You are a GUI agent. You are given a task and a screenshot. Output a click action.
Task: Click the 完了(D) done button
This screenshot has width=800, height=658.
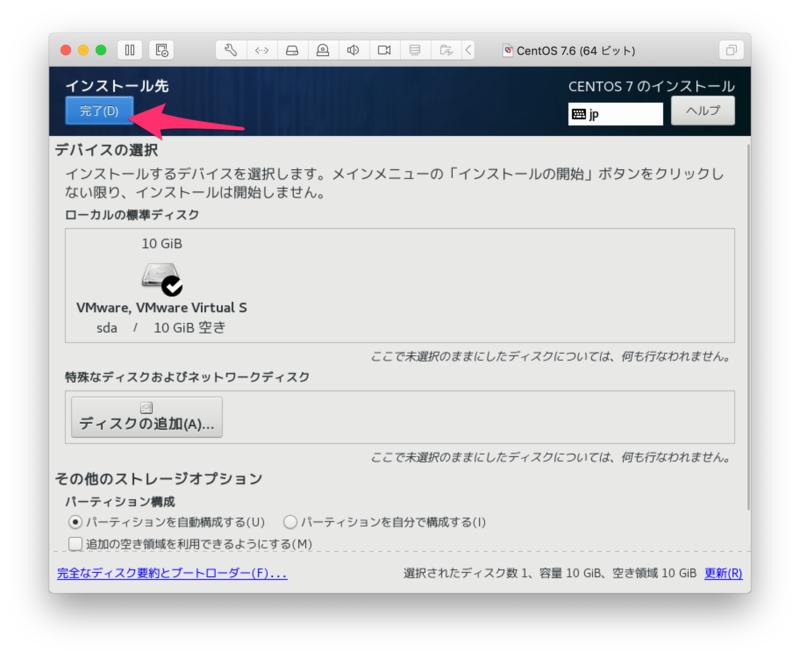click(99, 111)
